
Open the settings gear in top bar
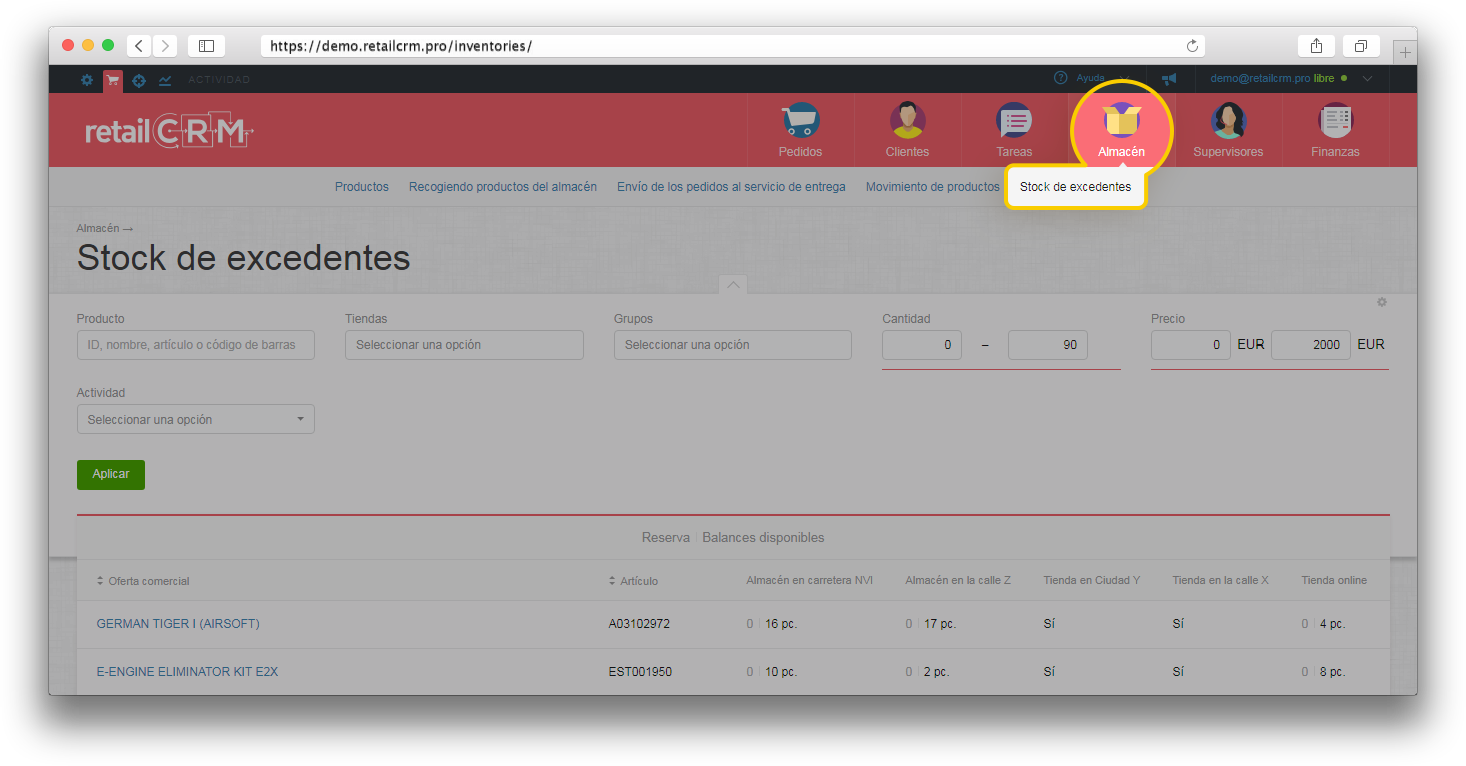(x=87, y=79)
